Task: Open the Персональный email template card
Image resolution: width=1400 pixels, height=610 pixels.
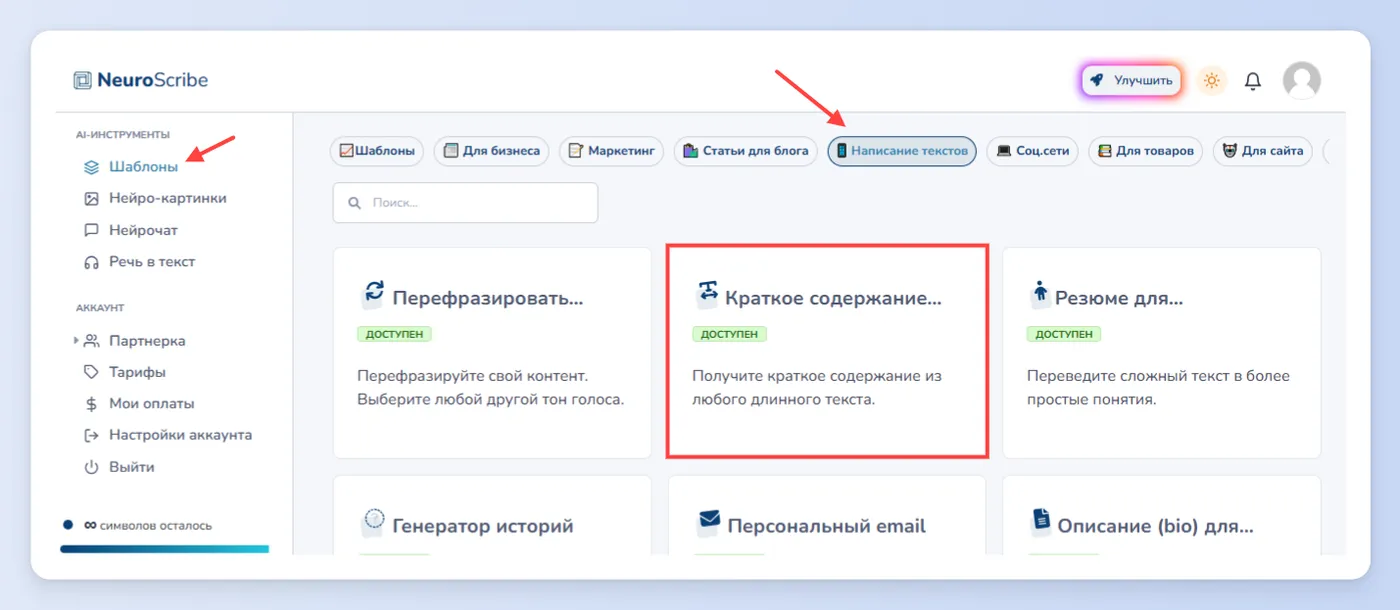Action: [827, 514]
